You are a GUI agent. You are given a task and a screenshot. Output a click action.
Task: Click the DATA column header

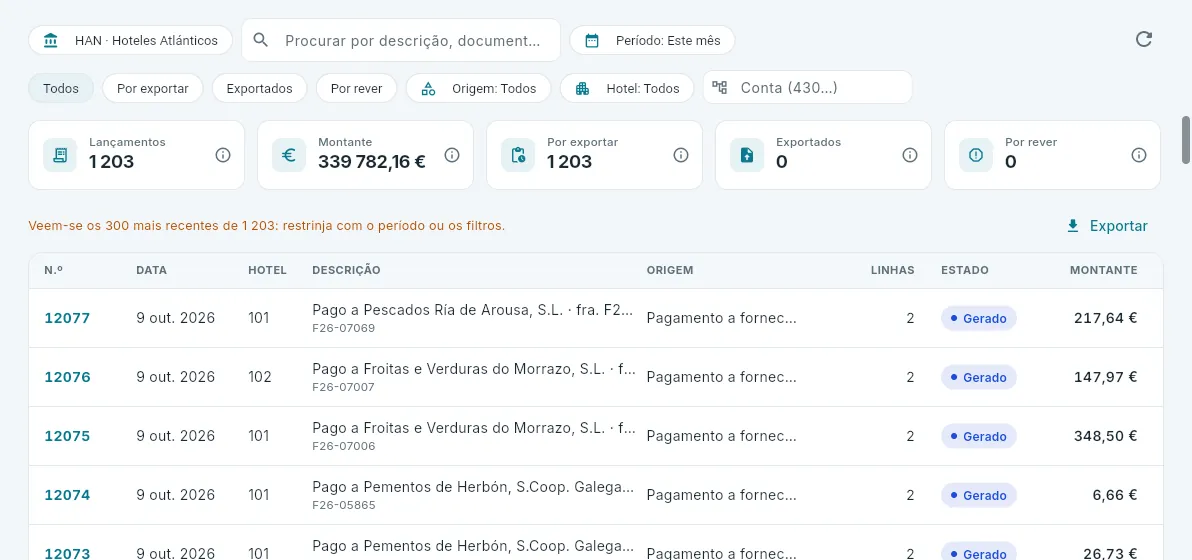coord(151,270)
